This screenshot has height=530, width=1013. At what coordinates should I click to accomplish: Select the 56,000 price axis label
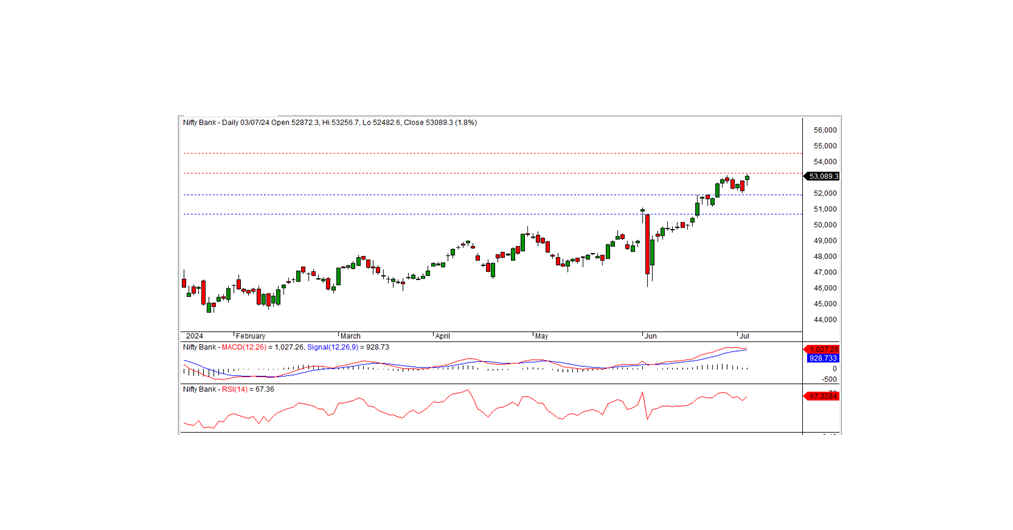(825, 130)
